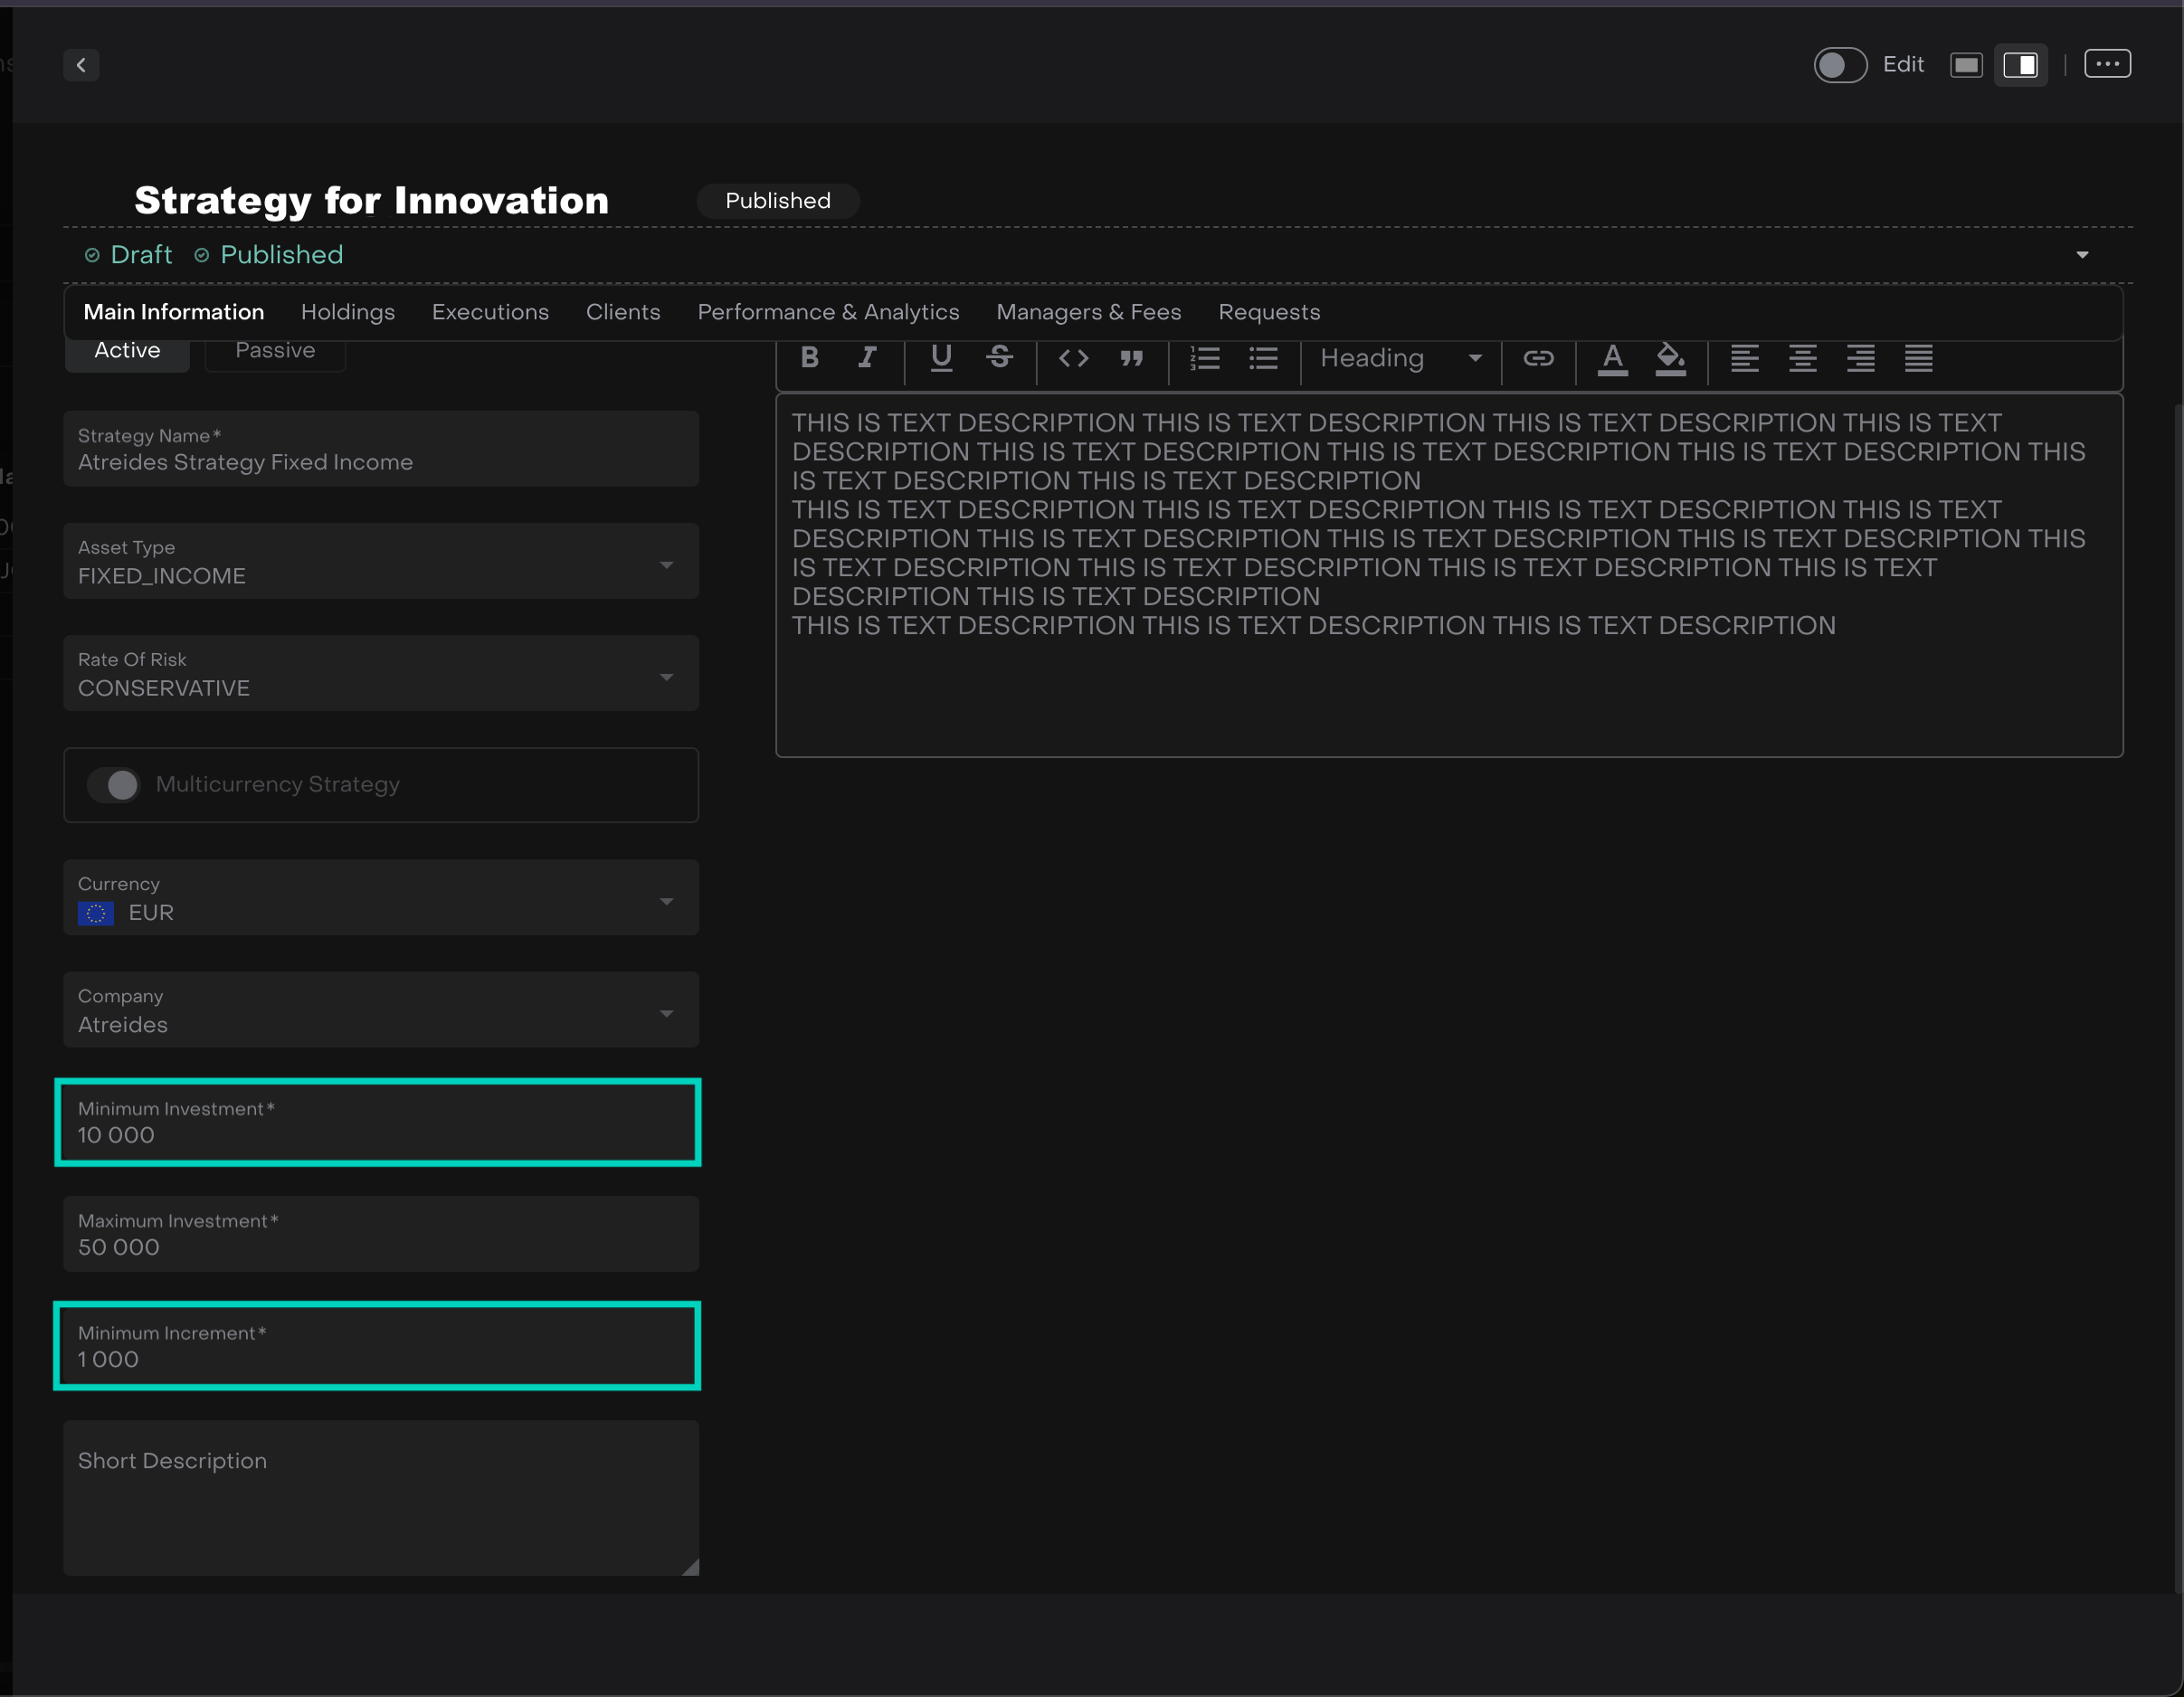Switch to the Holdings tab
The width and height of the screenshot is (2184, 1697).
pyautogui.click(x=348, y=312)
